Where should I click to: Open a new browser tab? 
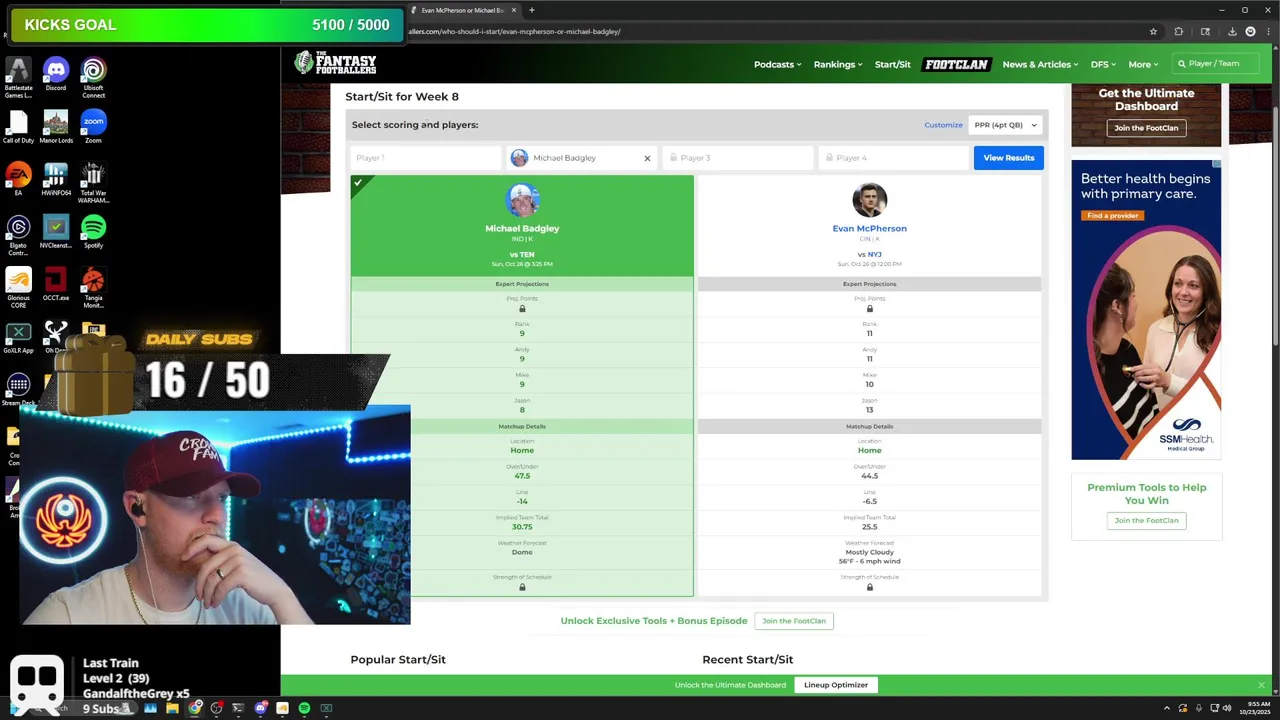pyautogui.click(x=532, y=10)
